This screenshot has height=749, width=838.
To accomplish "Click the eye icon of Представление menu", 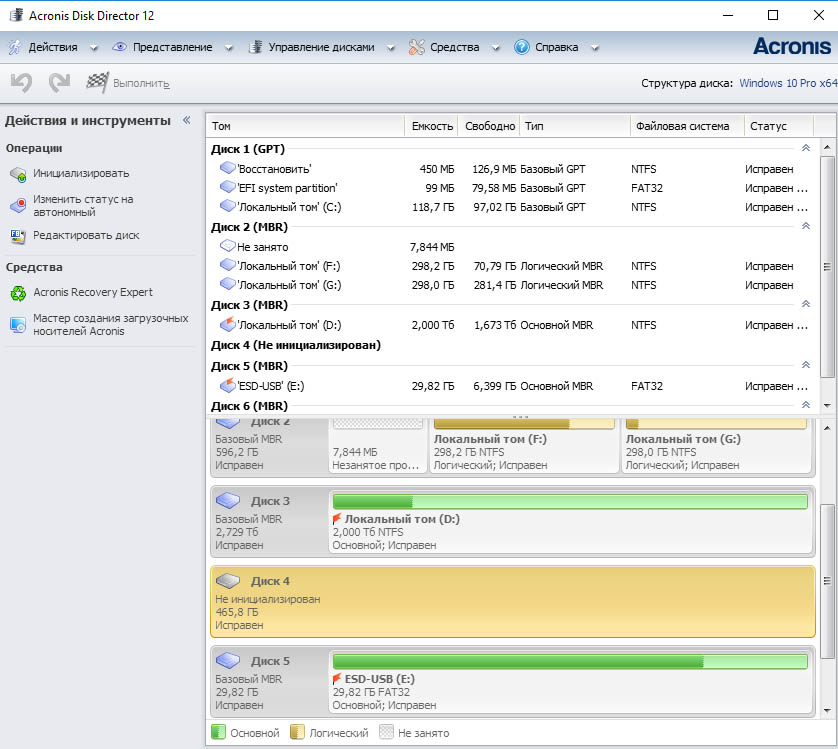I will pyautogui.click(x=119, y=47).
